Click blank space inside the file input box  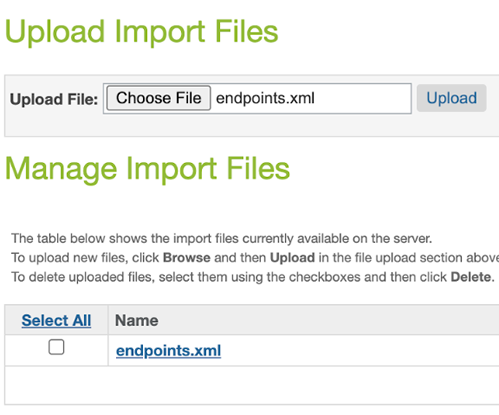(x=362, y=99)
